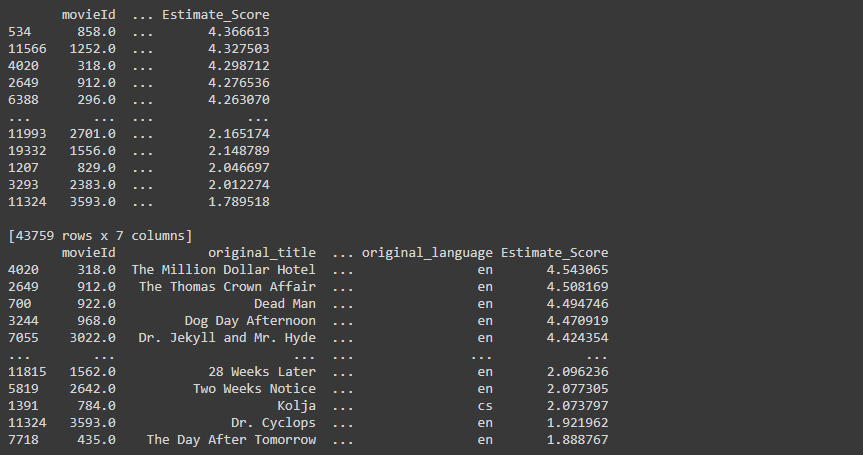
Task: Click the row index 19332
Action: point(27,151)
